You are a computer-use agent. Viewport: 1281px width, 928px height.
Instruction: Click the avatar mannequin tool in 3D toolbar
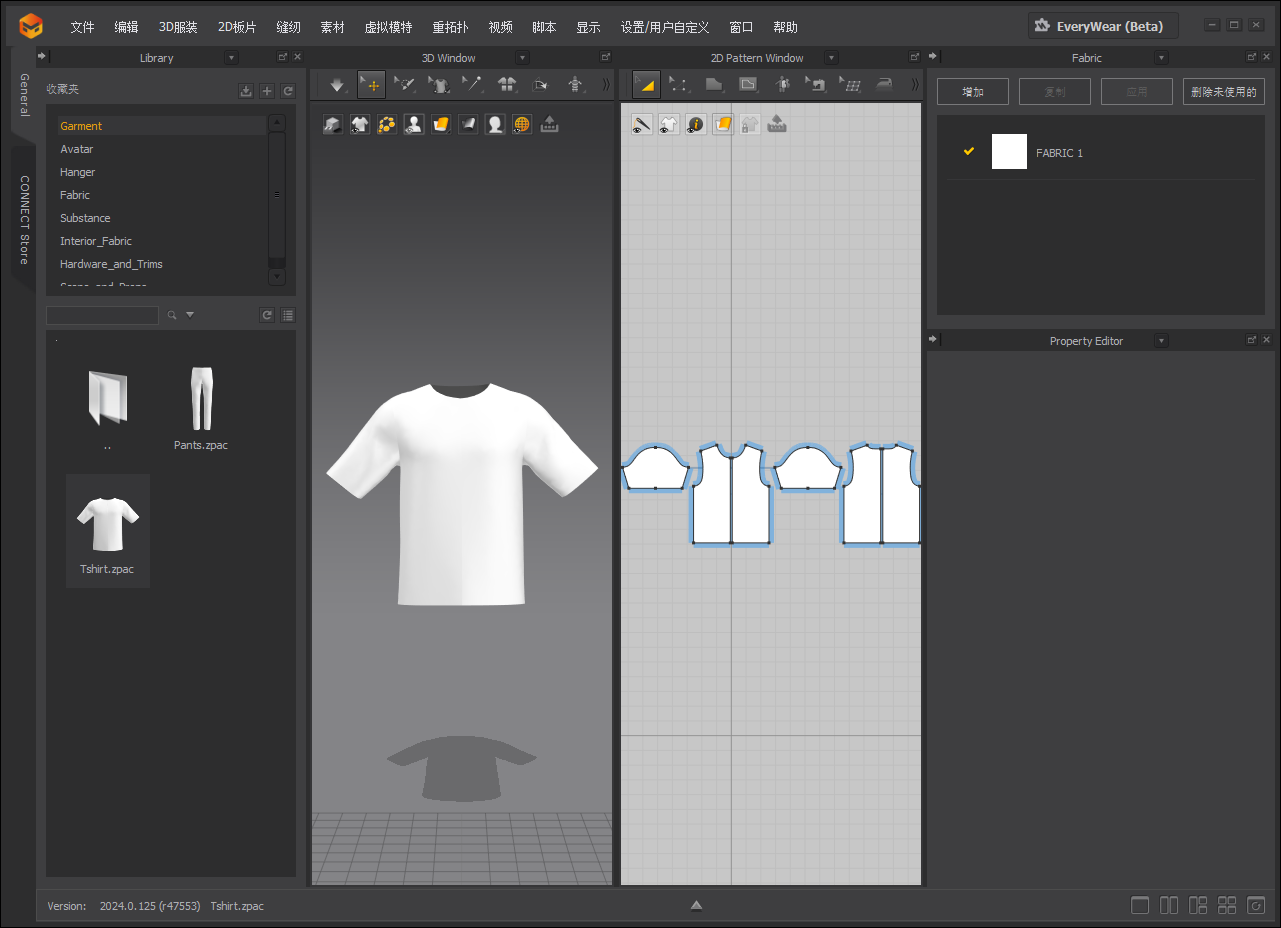[575, 85]
